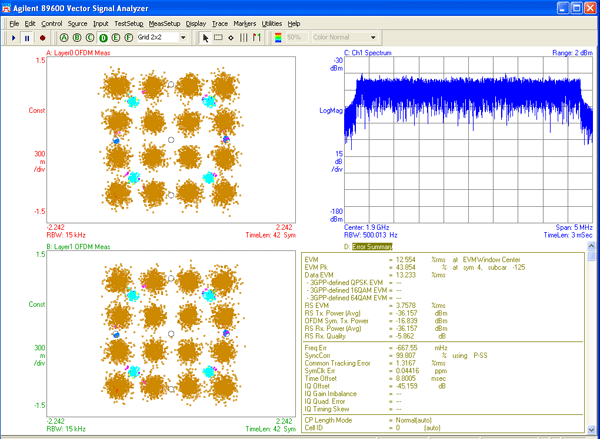Click the Center 1.9 GHz label

[x=365, y=227]
